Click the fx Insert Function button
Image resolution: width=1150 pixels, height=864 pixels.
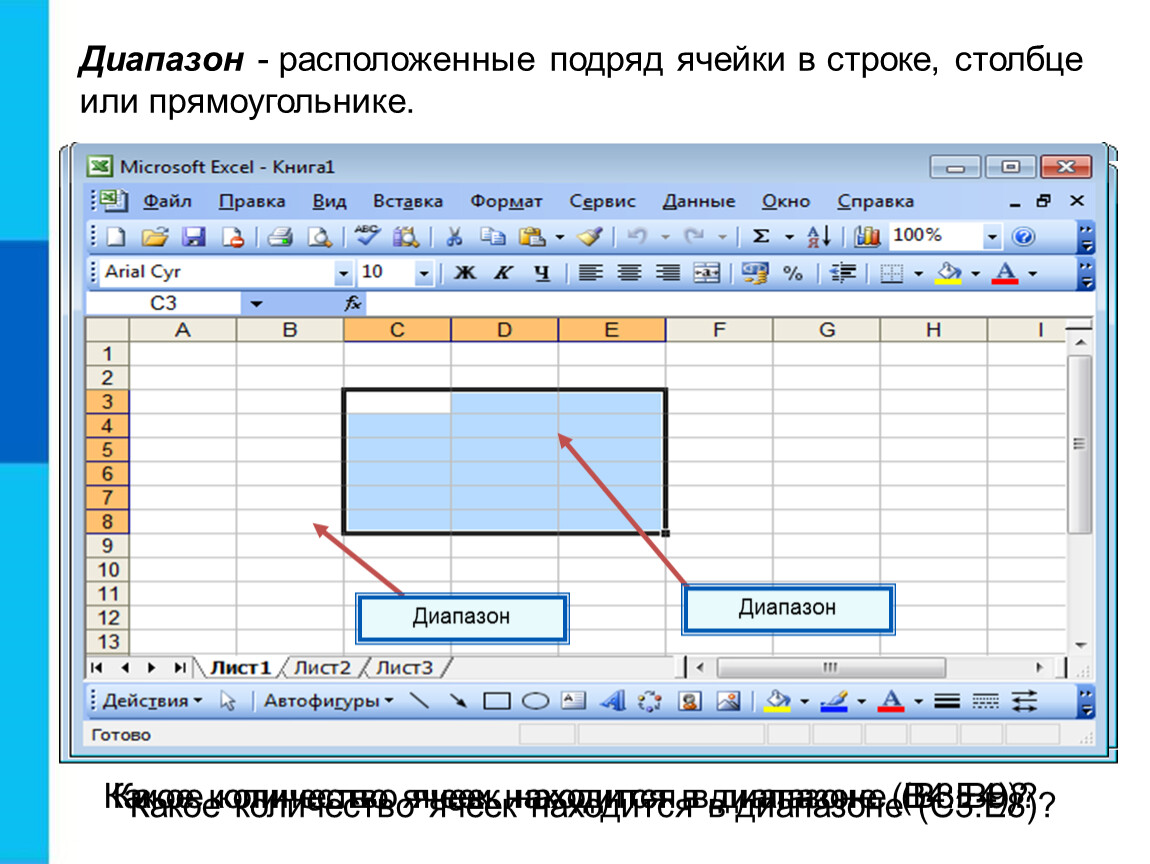coord(353,303)
